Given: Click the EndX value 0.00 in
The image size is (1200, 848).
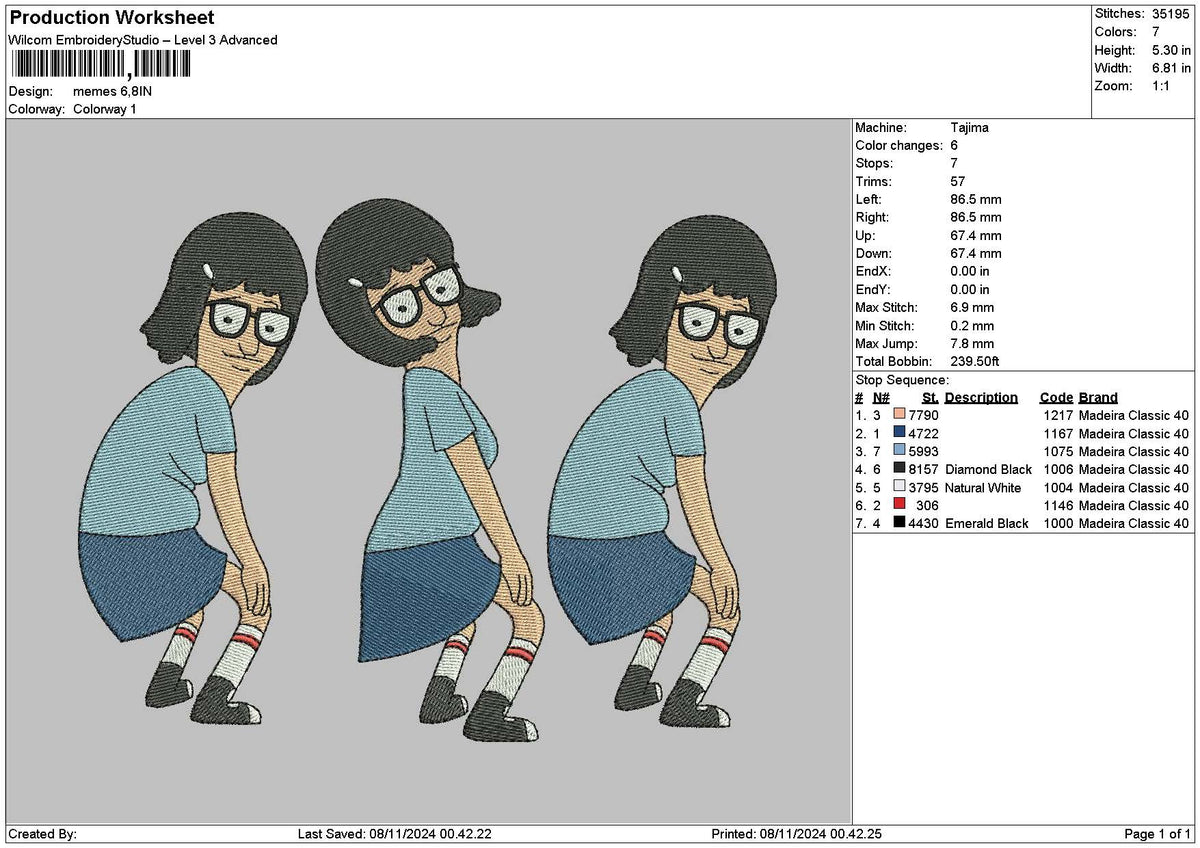Looking at the screenshot, I should pos(970,272).
